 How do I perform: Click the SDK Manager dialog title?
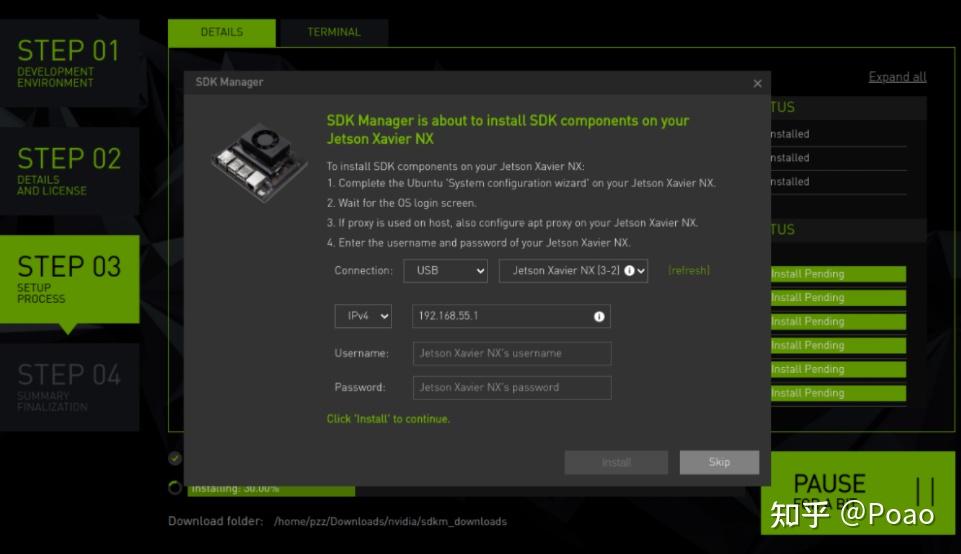[x=229, y=82]
